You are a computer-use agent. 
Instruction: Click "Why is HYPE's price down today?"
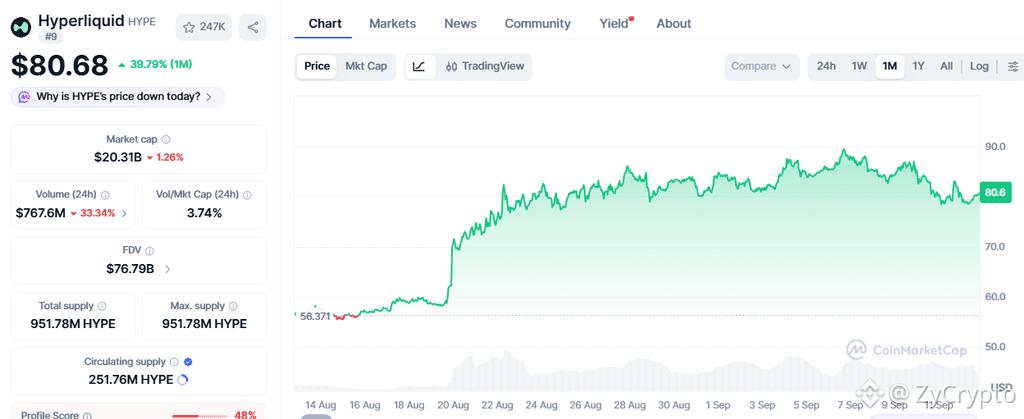(x=118, y=97)
